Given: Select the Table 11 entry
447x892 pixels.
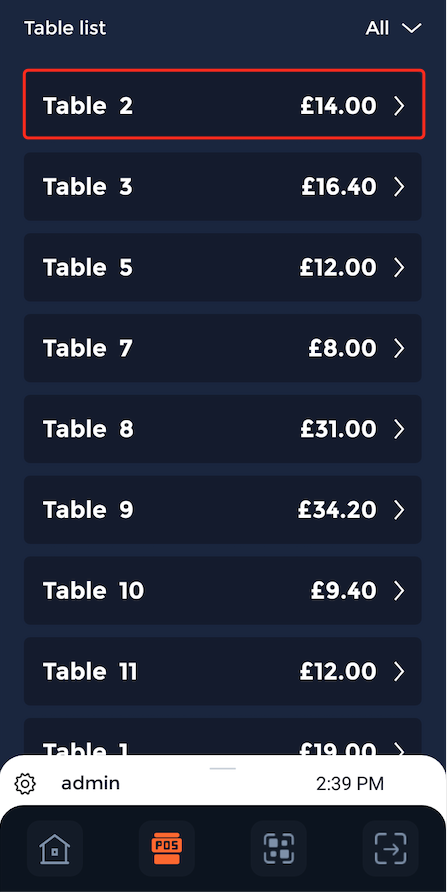Looking at the screenshot, I should coord(223,671).
